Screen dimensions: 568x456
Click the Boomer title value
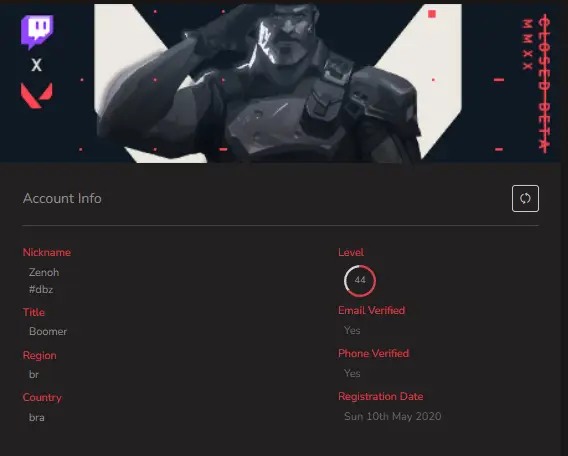pyautogui.click(x=48, y=331)
